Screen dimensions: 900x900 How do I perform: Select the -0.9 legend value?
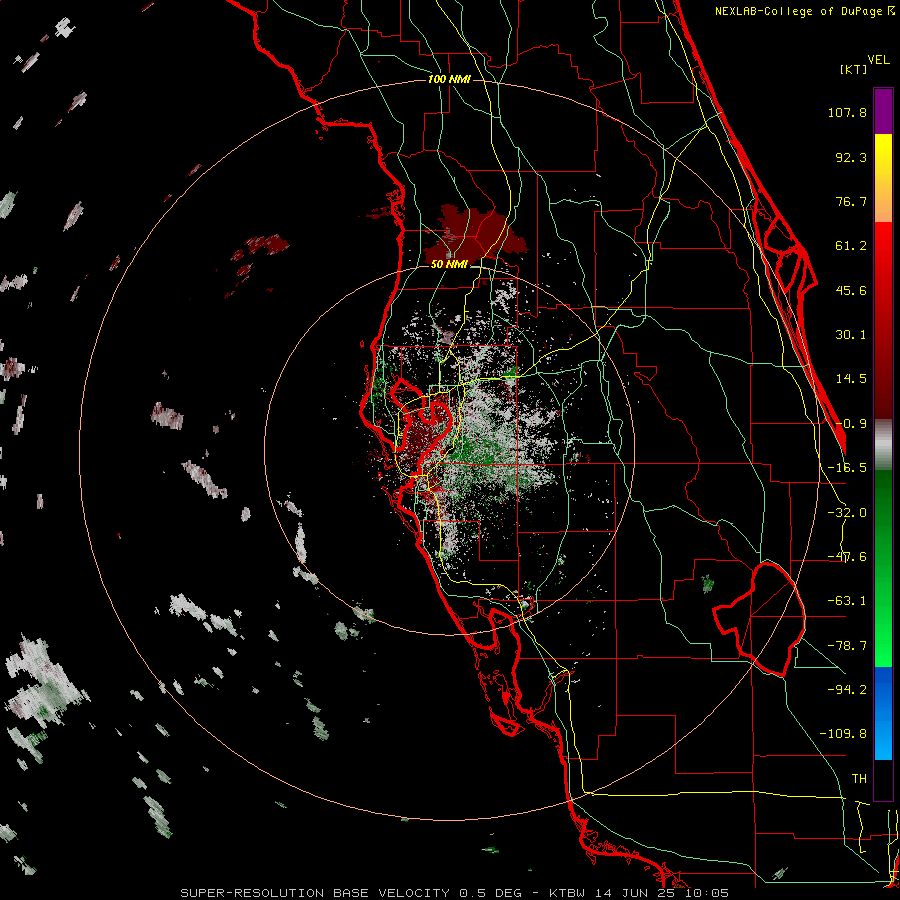pyautogui.click(x=851, y=424)
